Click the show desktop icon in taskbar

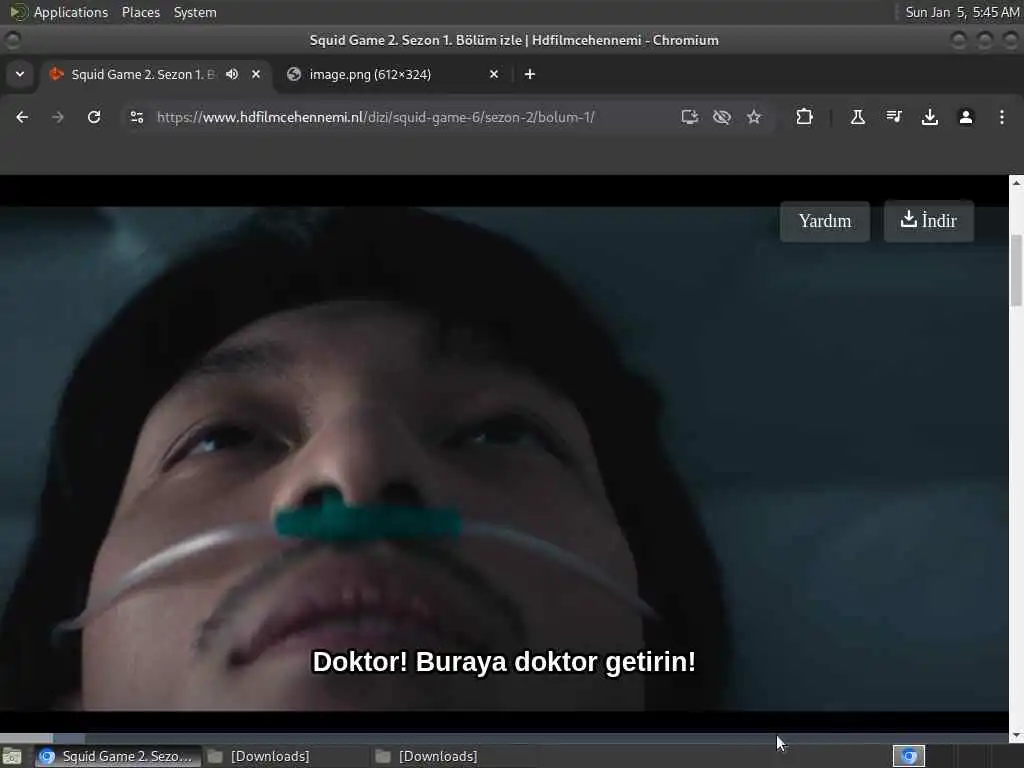pos(12,756)
